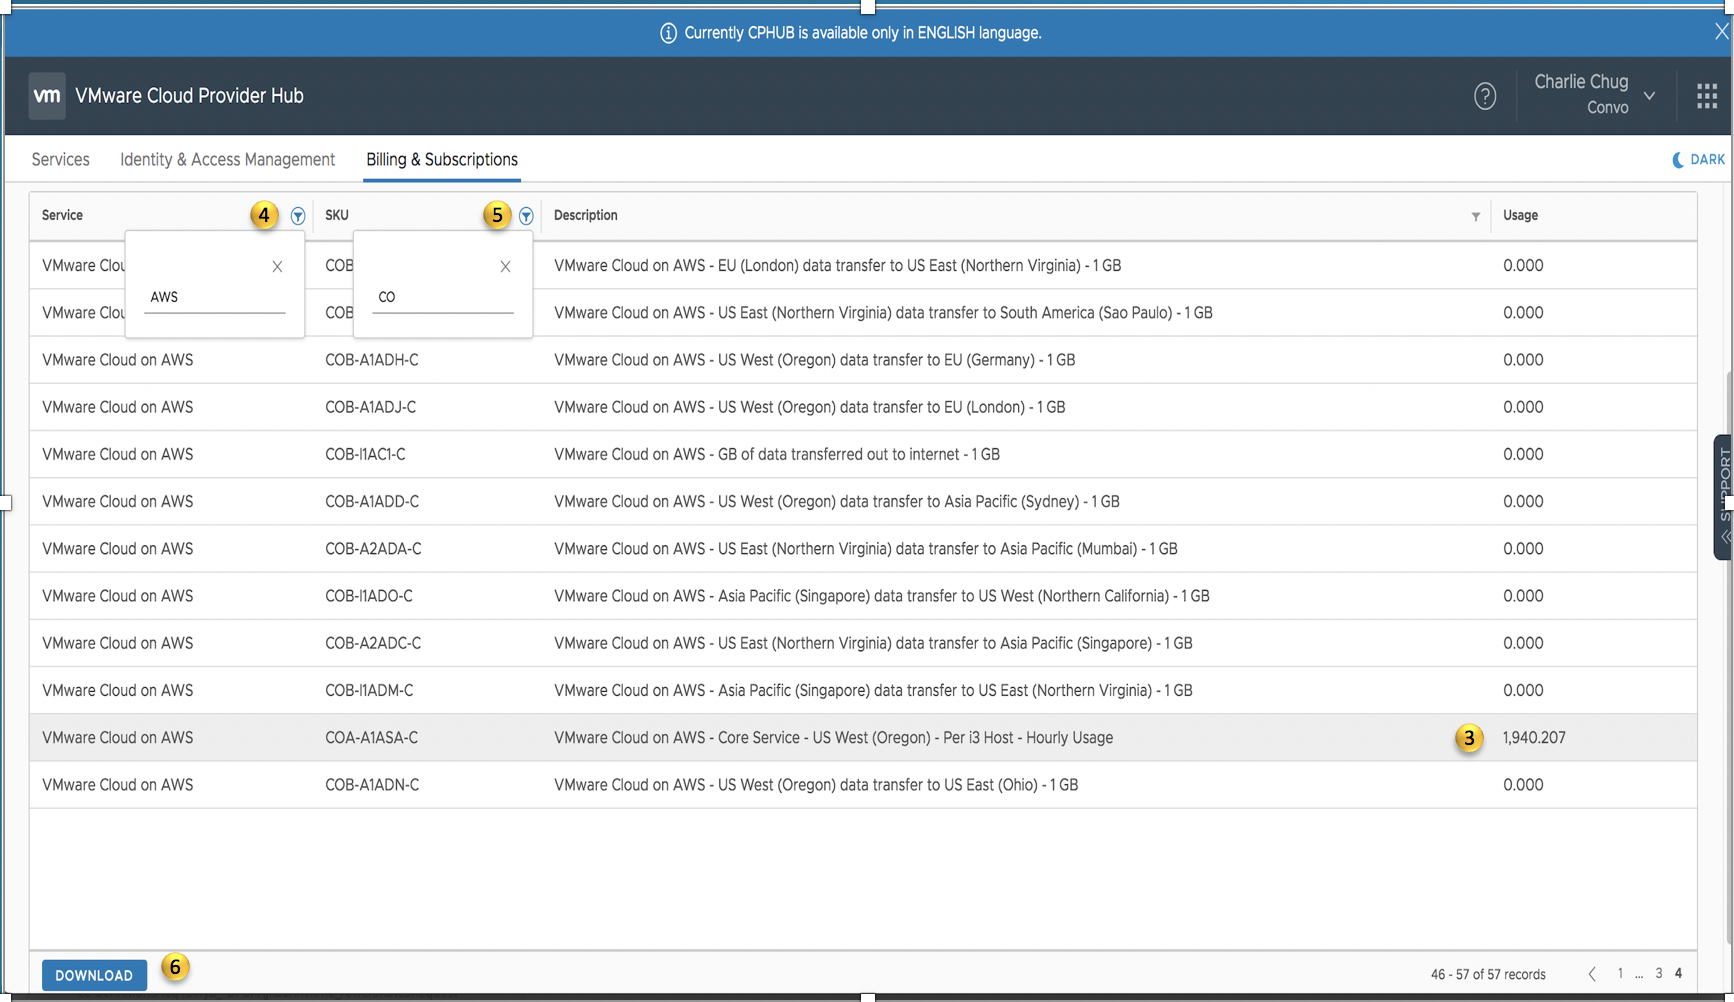This screenshot has height=1002, width=1734.
Task: Select SKU cell COB-A1ADD-C
Action: click(x=372, y=501)
